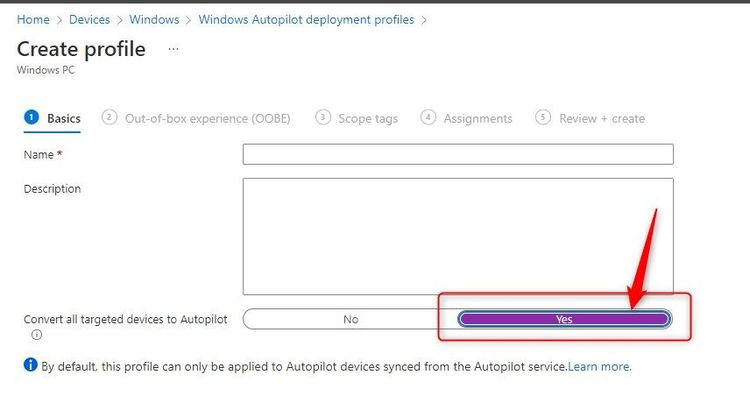Navigate to Windows Autopilot deployment profiles breadcrumb
The image size is (750, 410).
(x=306, y=20)
